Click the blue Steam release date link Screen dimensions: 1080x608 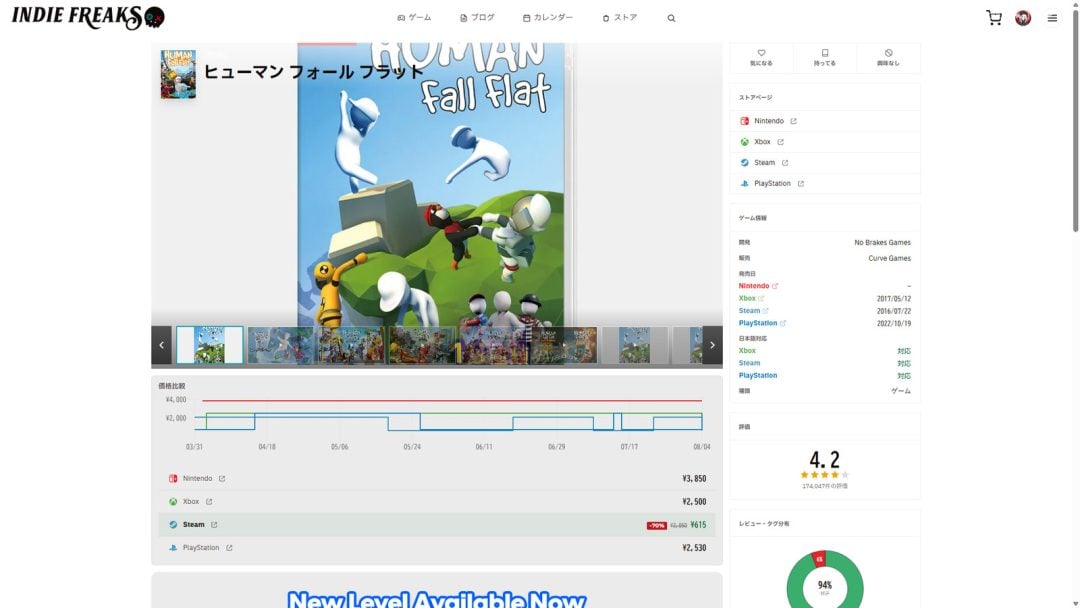[x=753, y=311]
